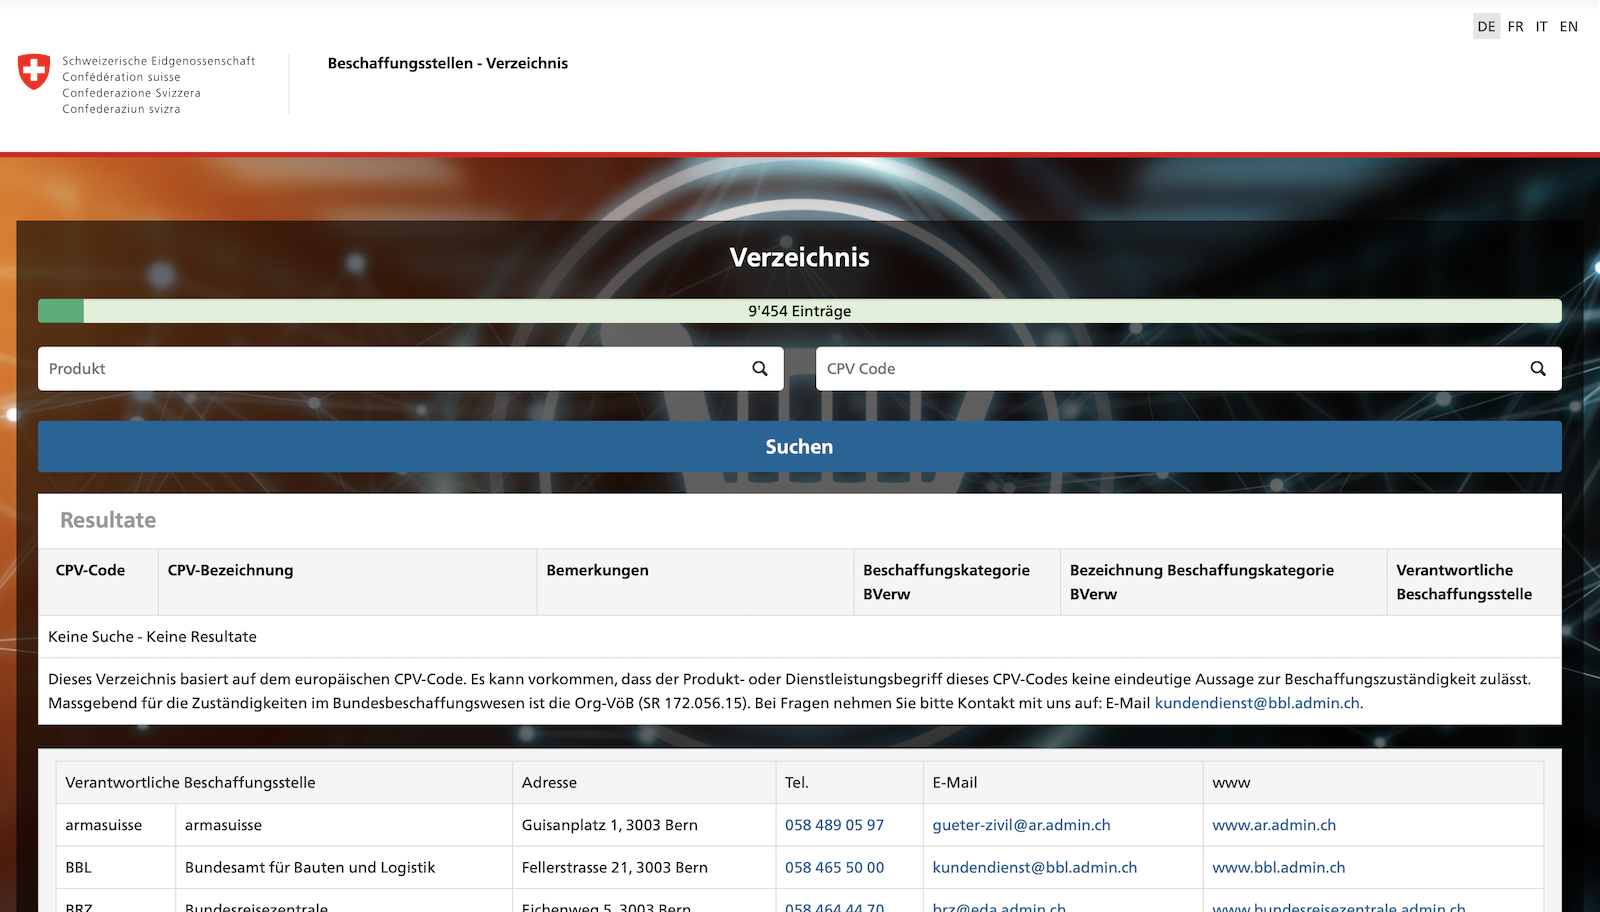Call BBL number 058 465 50 00
Viewport: 1600px width, 912px height.
tap(834, 867)
